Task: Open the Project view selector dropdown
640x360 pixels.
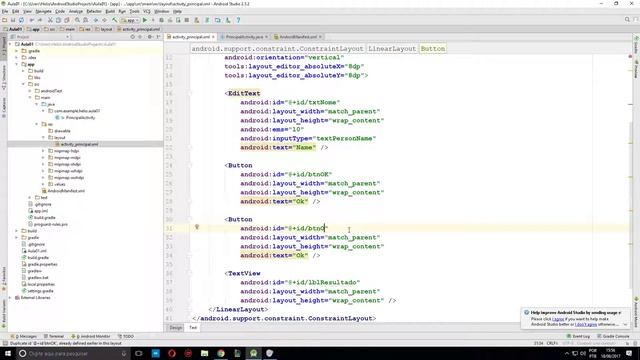Action: coord(39,37)
